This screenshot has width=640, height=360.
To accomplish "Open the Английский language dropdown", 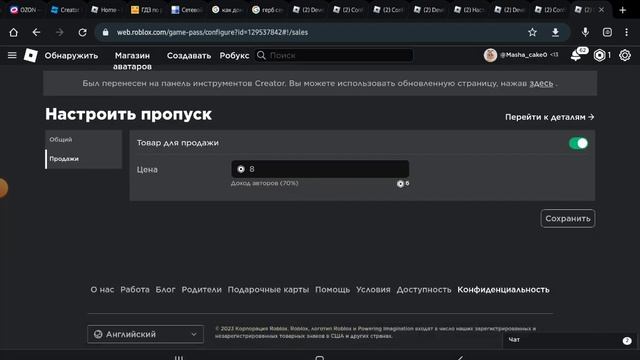I will click(x=145, y=334).
